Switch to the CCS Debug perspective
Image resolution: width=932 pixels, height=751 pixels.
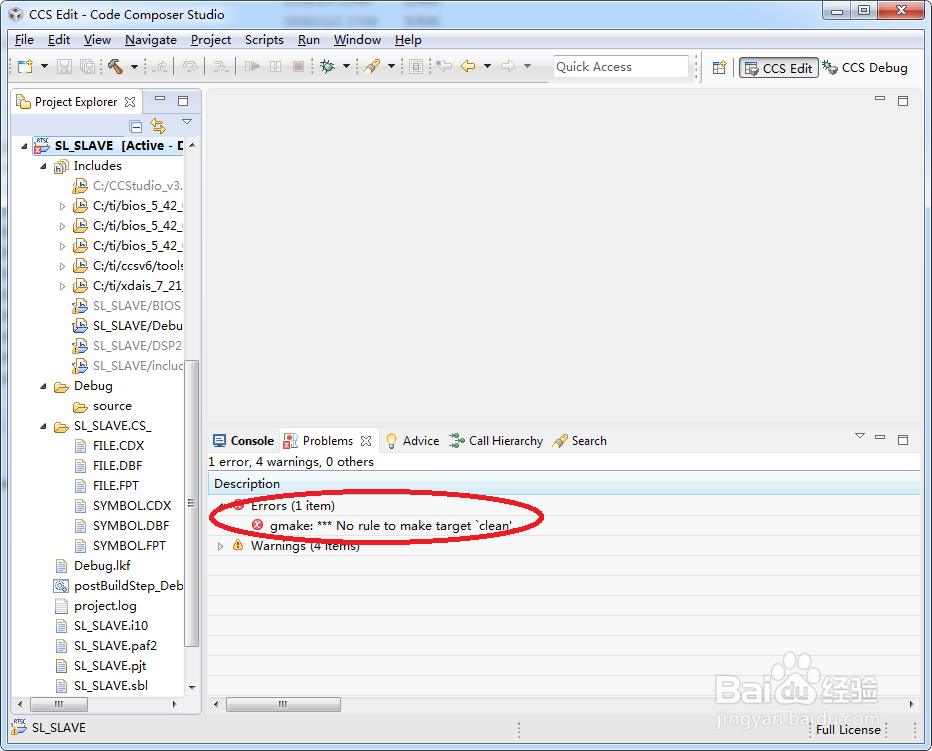point(865,68)
